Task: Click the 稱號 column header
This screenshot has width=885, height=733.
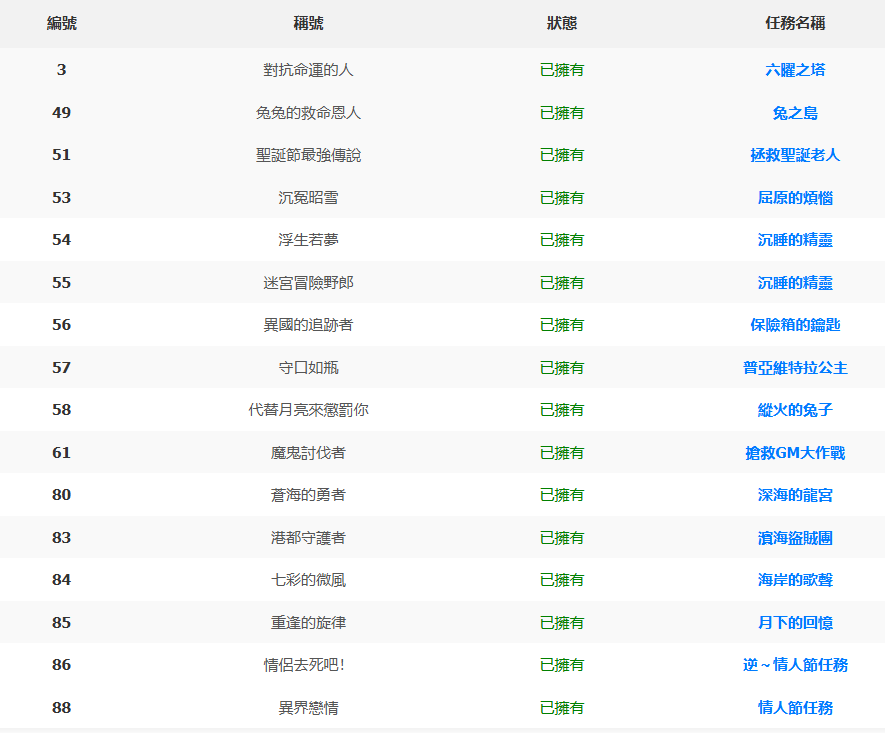Action: tap(308, 23)
